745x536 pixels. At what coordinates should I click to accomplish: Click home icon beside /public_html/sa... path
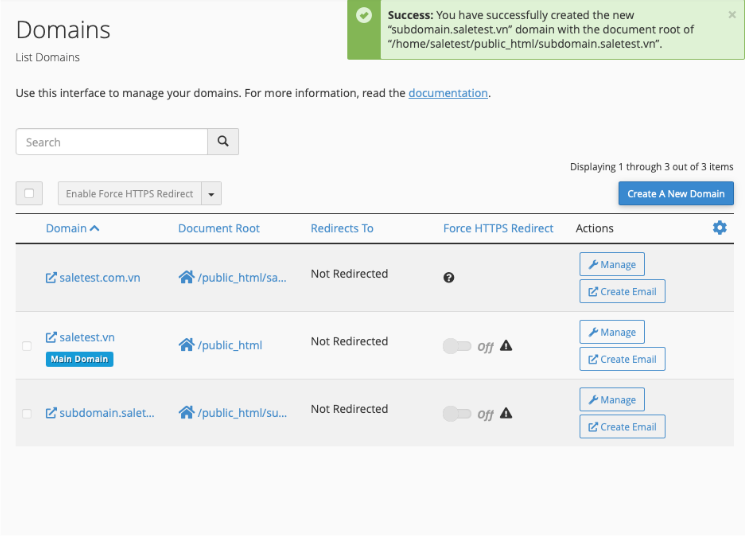186,277
